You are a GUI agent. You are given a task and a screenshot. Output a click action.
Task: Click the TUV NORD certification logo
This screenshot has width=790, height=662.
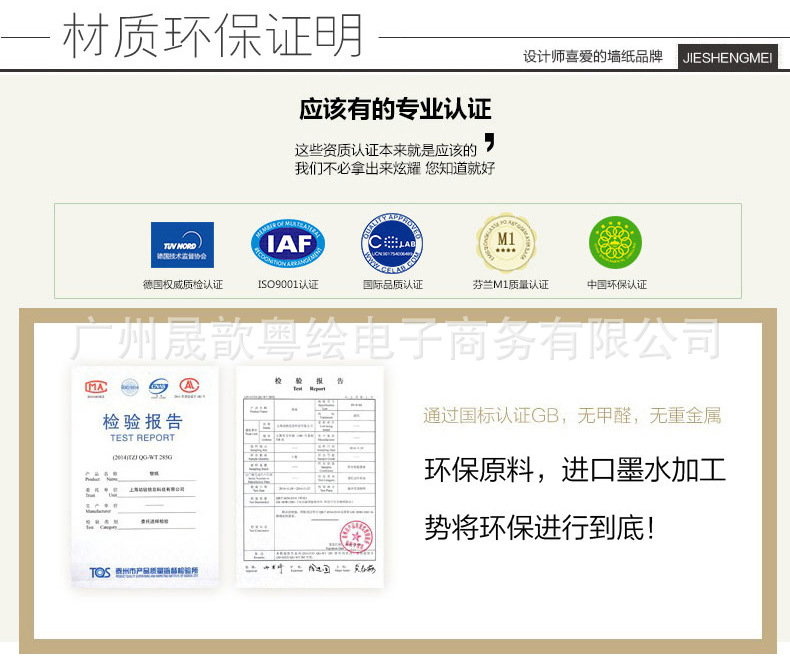[x=182, y=244]
